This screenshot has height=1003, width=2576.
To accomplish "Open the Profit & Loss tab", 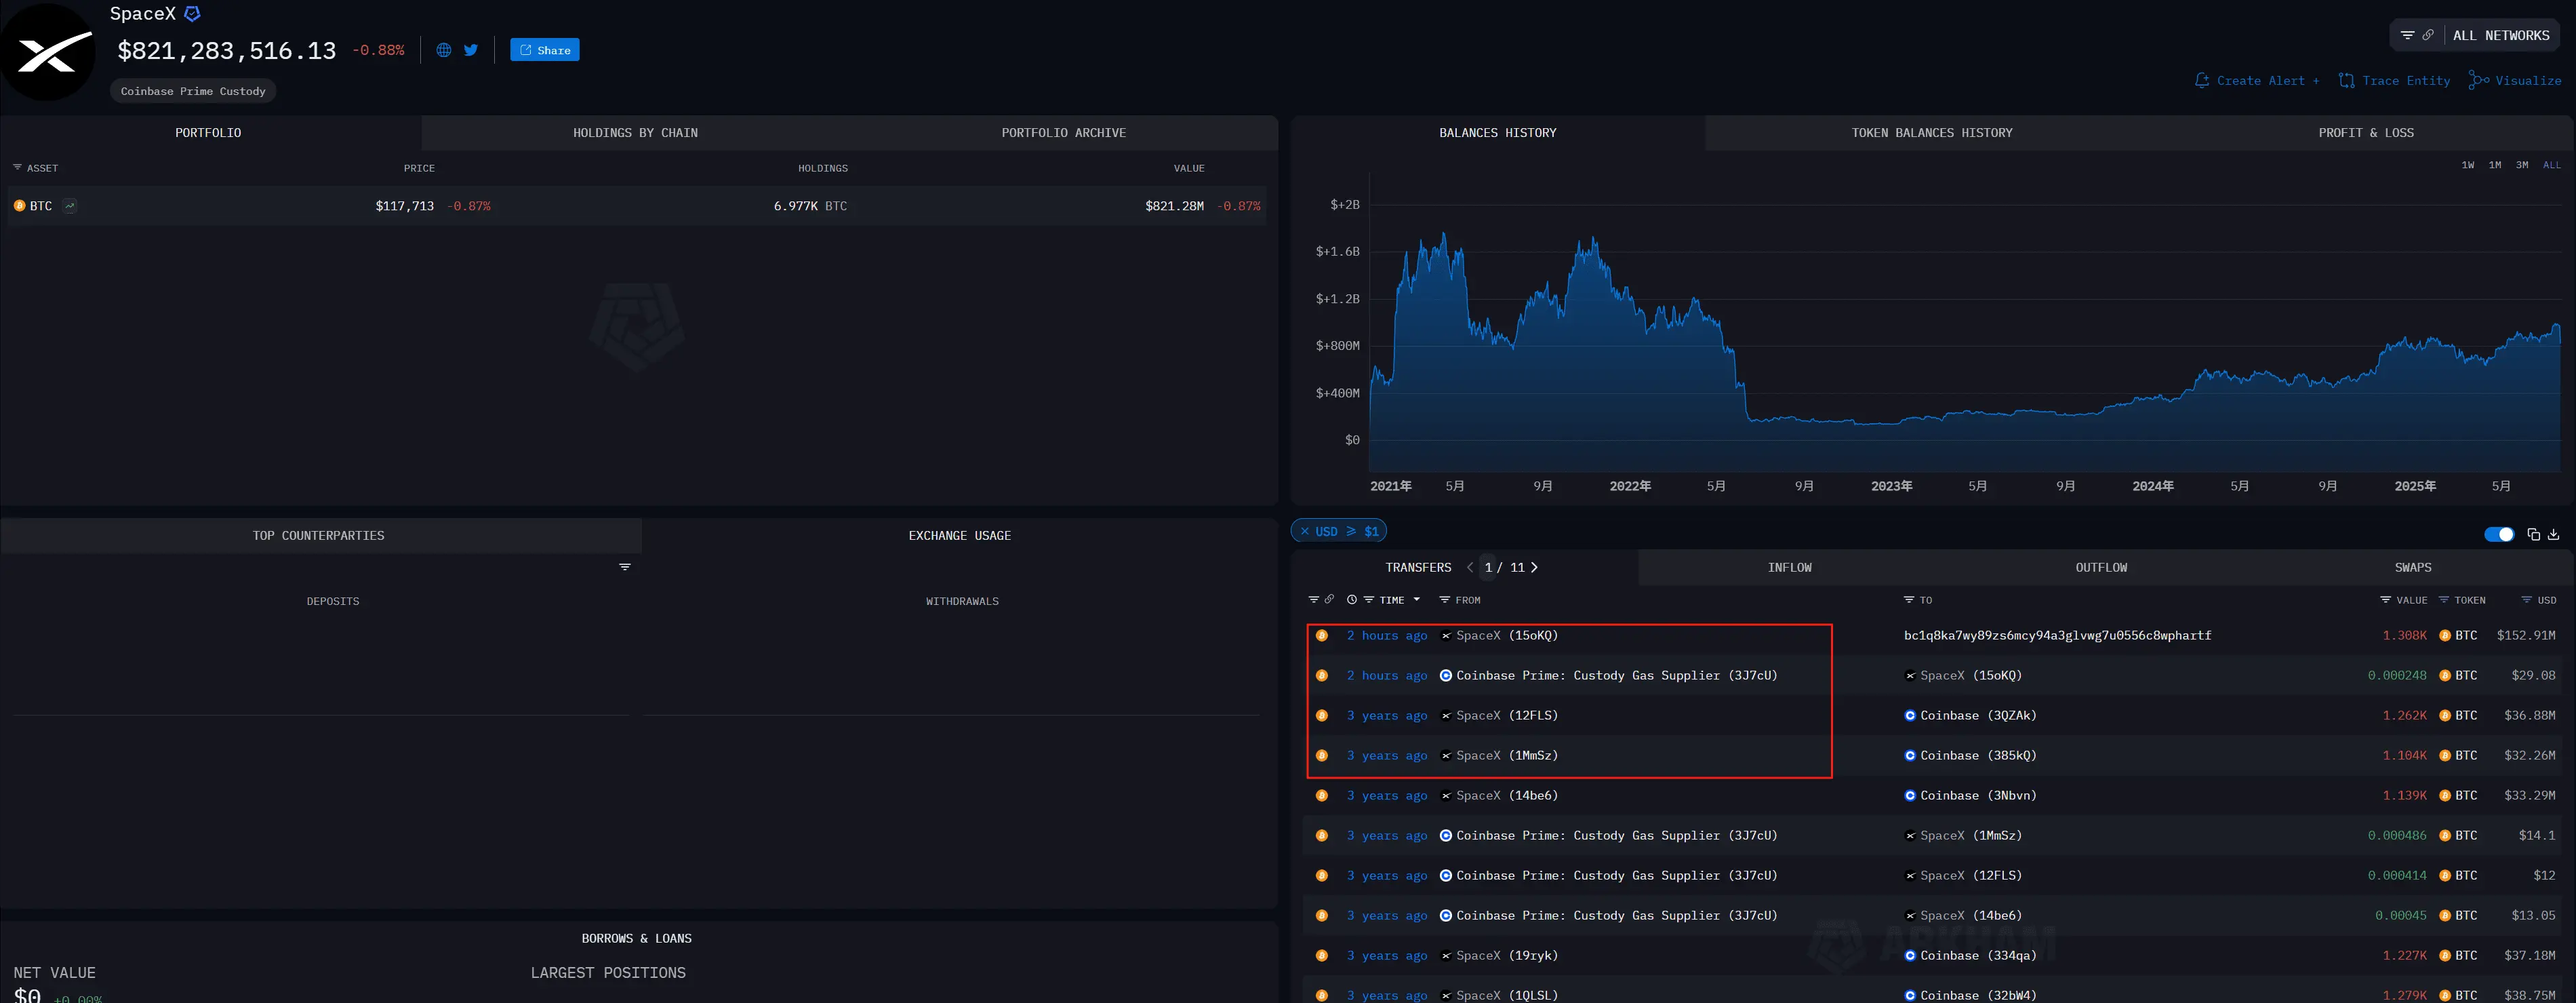I will click(x=2366, y=133).
